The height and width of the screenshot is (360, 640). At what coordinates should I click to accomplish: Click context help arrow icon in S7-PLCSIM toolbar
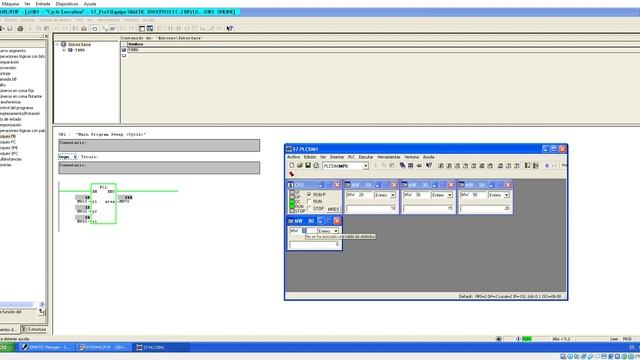(429, 165)
